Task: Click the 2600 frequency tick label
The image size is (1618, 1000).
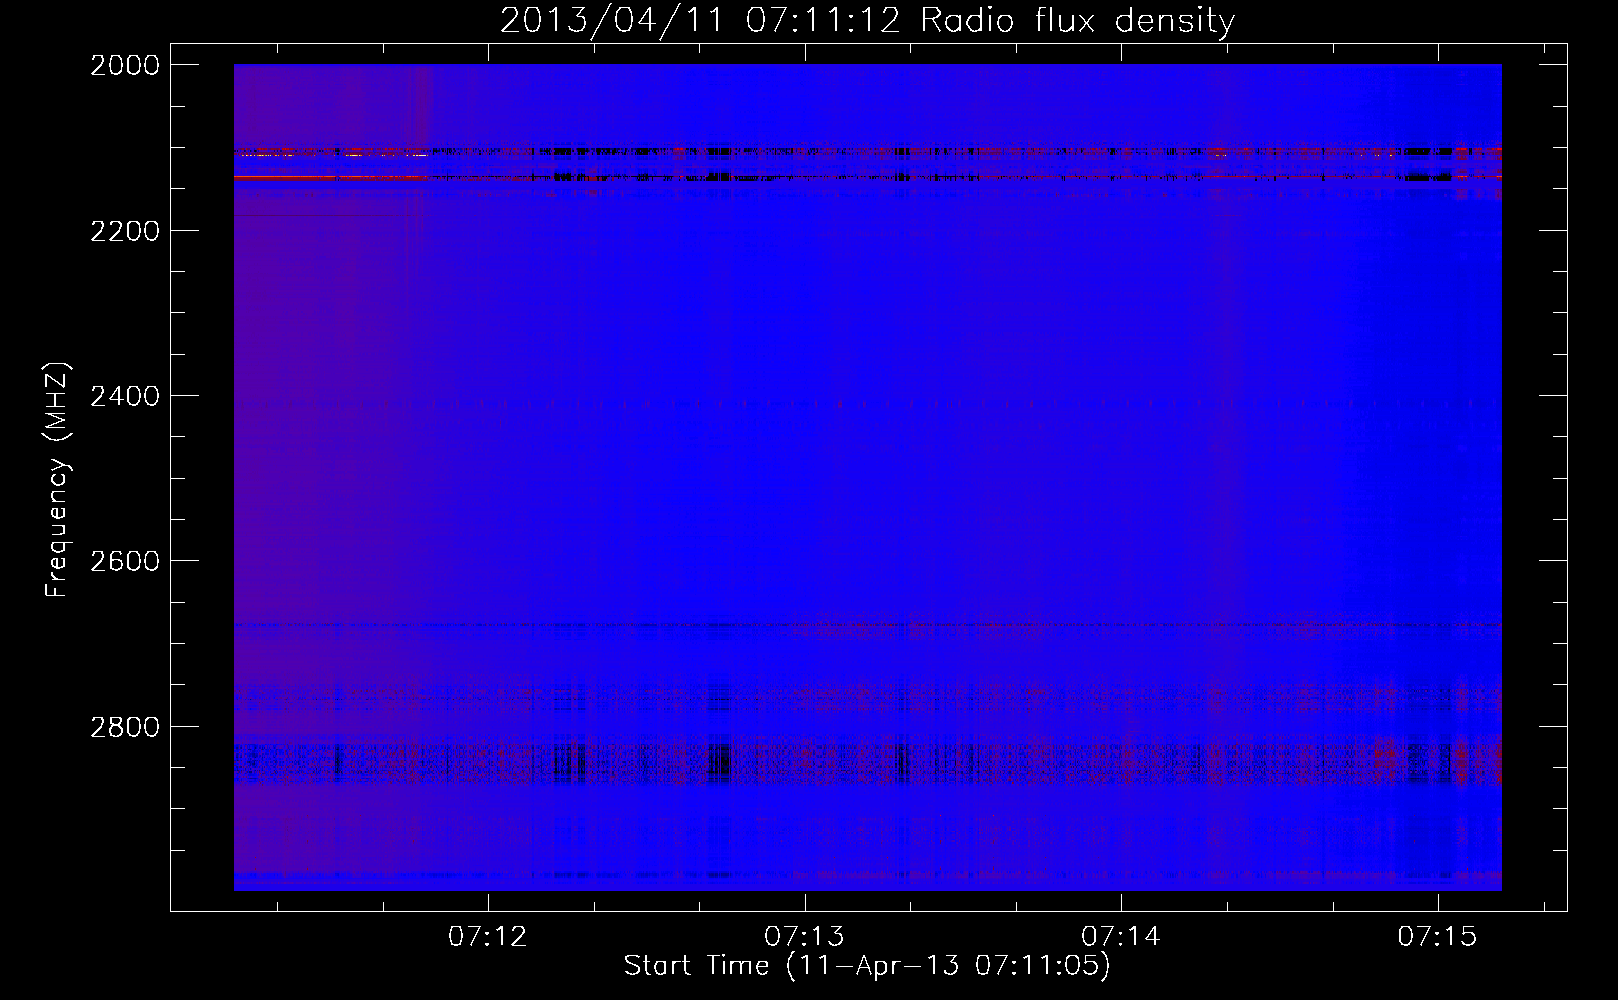Action: tap(125, 561)
